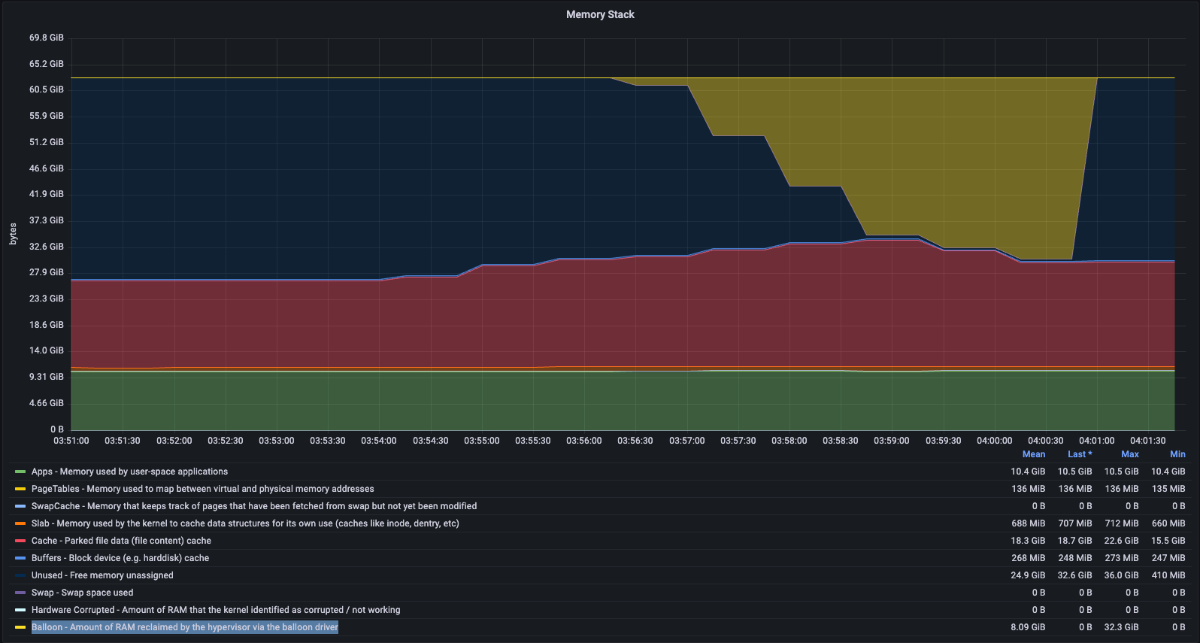Click the Hardware Corrupted legend color swatch

coord(20,610)
